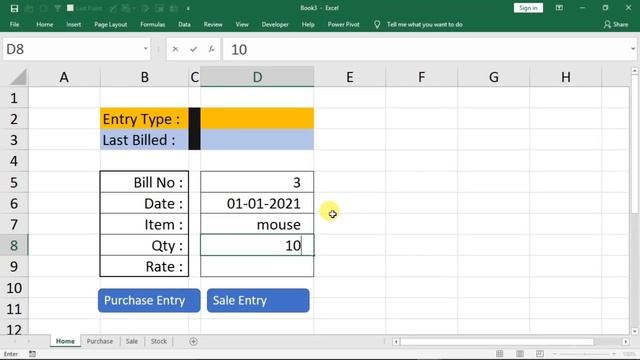The width and height of the screenshot is (640, 360).
Task: Select column H header
Action: 566,77
